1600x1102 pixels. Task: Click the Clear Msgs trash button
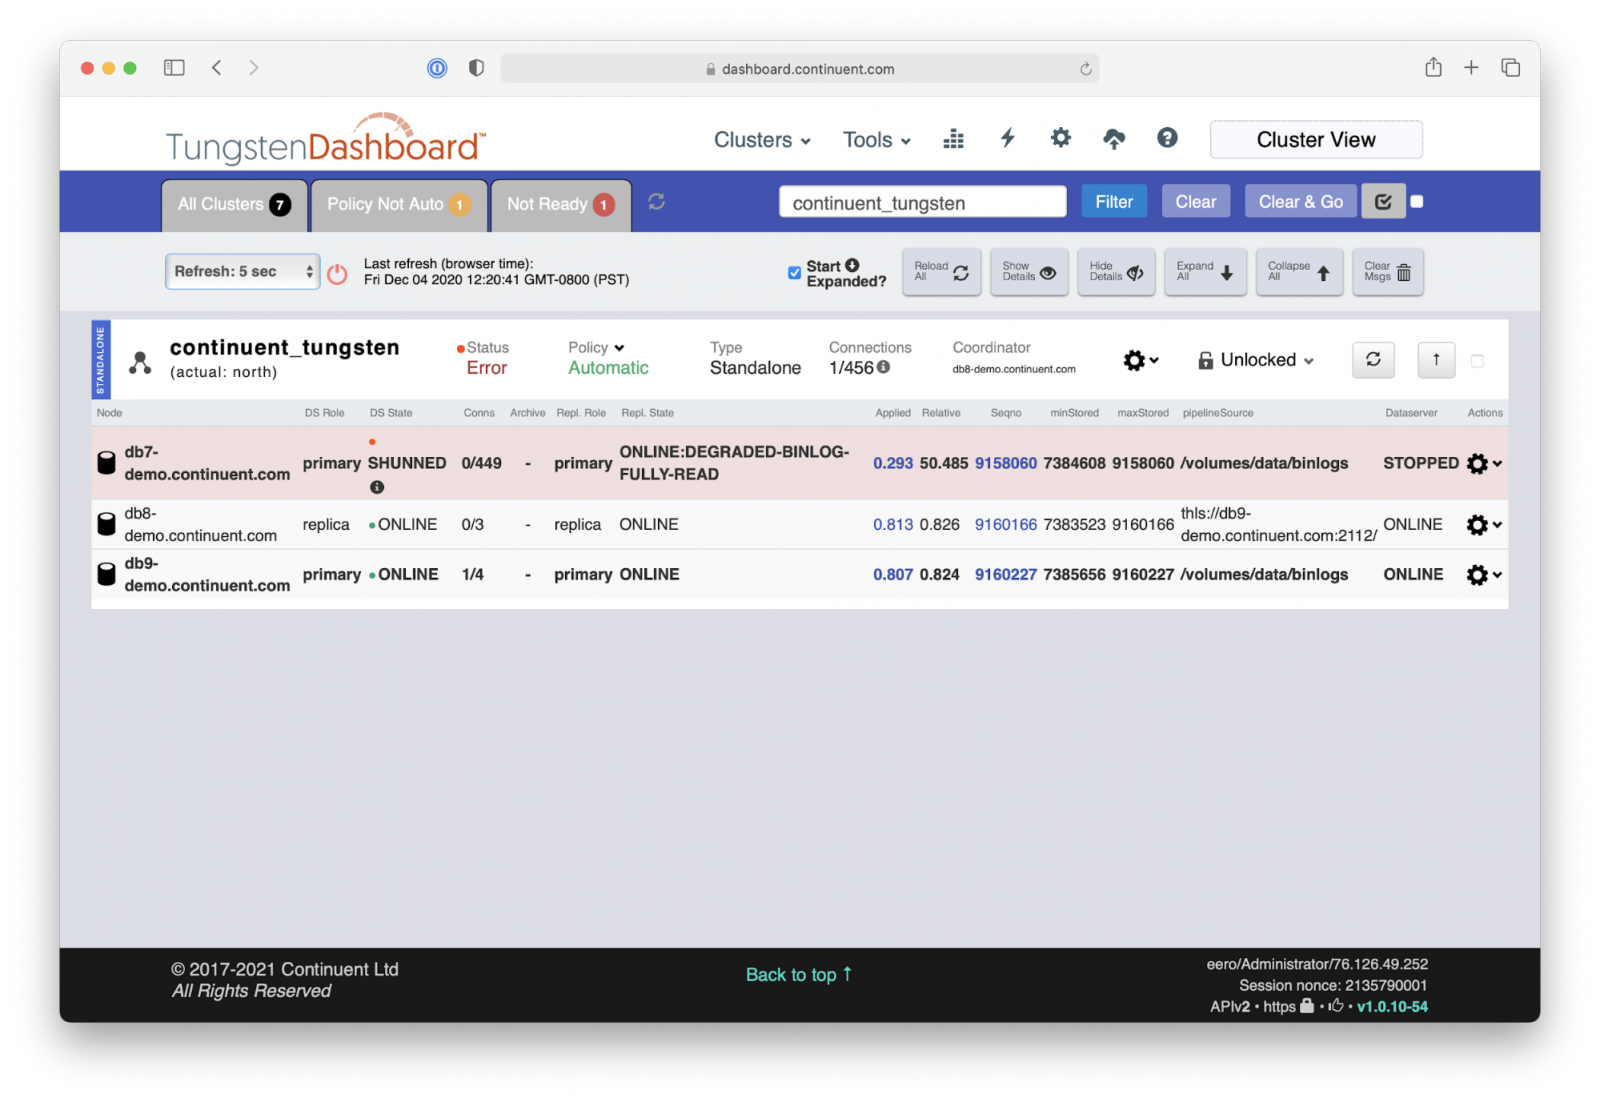1387,272
